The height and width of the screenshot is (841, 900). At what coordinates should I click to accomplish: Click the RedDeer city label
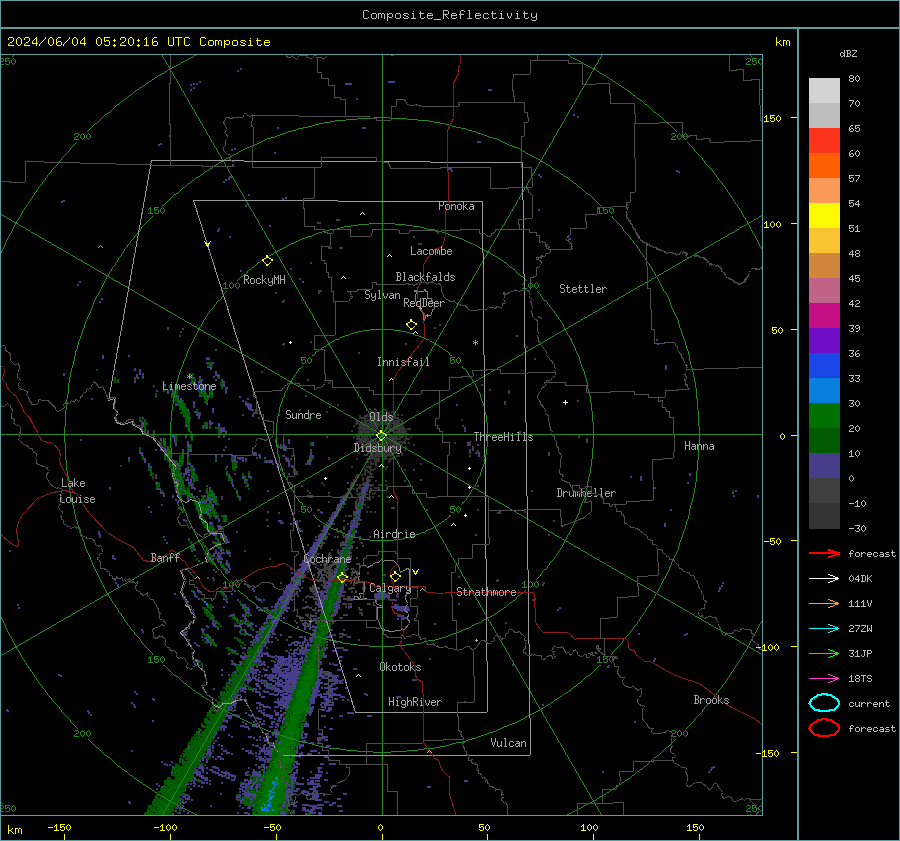(424, 303)
